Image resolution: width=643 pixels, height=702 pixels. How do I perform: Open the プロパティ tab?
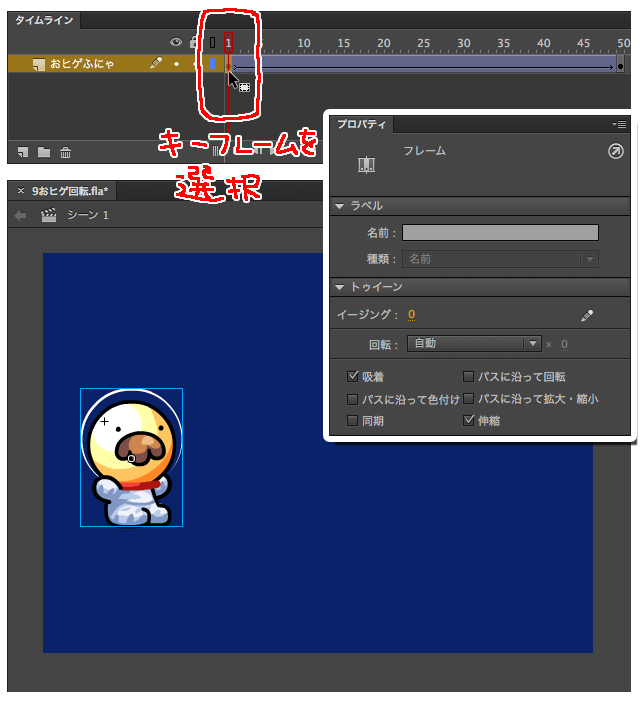pos(361,124)
